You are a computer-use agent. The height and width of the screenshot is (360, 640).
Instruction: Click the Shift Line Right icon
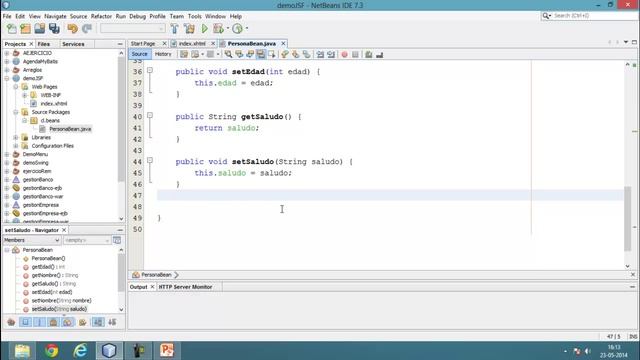pyautogui.click(x=331, y=54)
